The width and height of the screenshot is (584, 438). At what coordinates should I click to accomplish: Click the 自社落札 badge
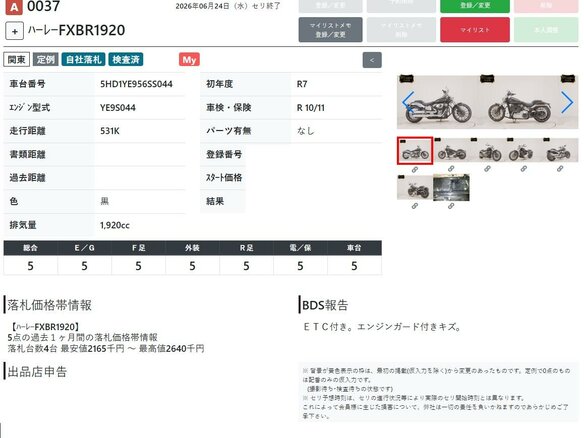[83, 60]
